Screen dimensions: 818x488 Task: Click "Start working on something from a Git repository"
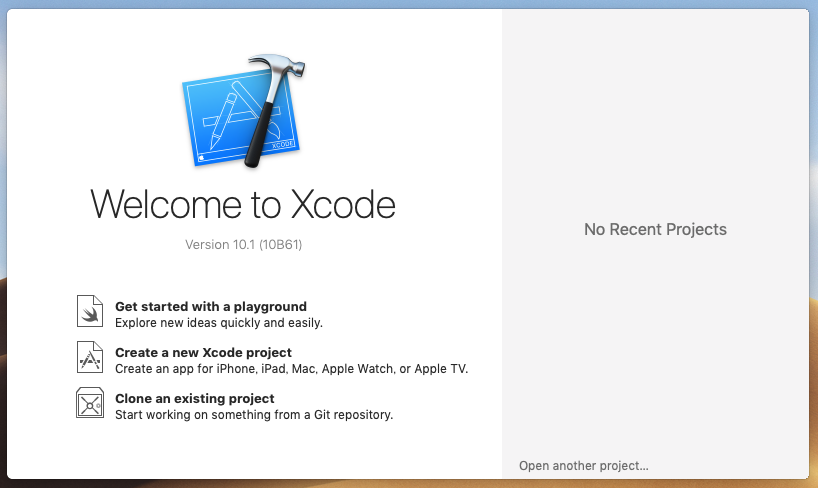[254, 414]
